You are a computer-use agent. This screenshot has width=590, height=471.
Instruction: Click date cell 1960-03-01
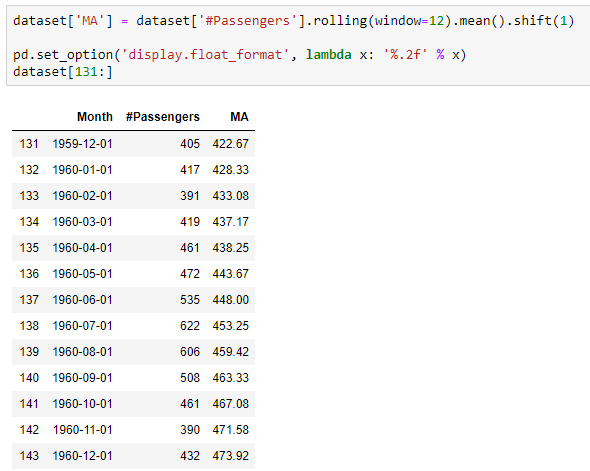click(82, 222)
